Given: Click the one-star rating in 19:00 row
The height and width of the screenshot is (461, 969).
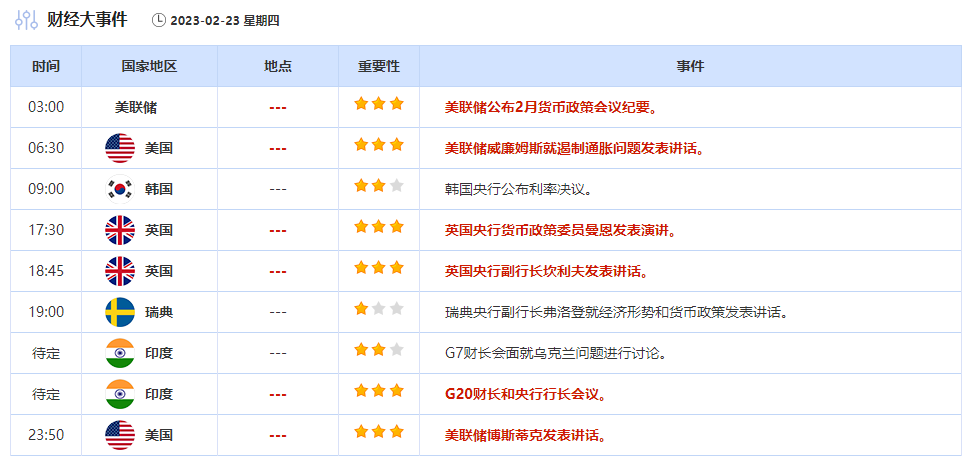Looking at the screenshot, I should pyautogui.click(x=379, y=308).
